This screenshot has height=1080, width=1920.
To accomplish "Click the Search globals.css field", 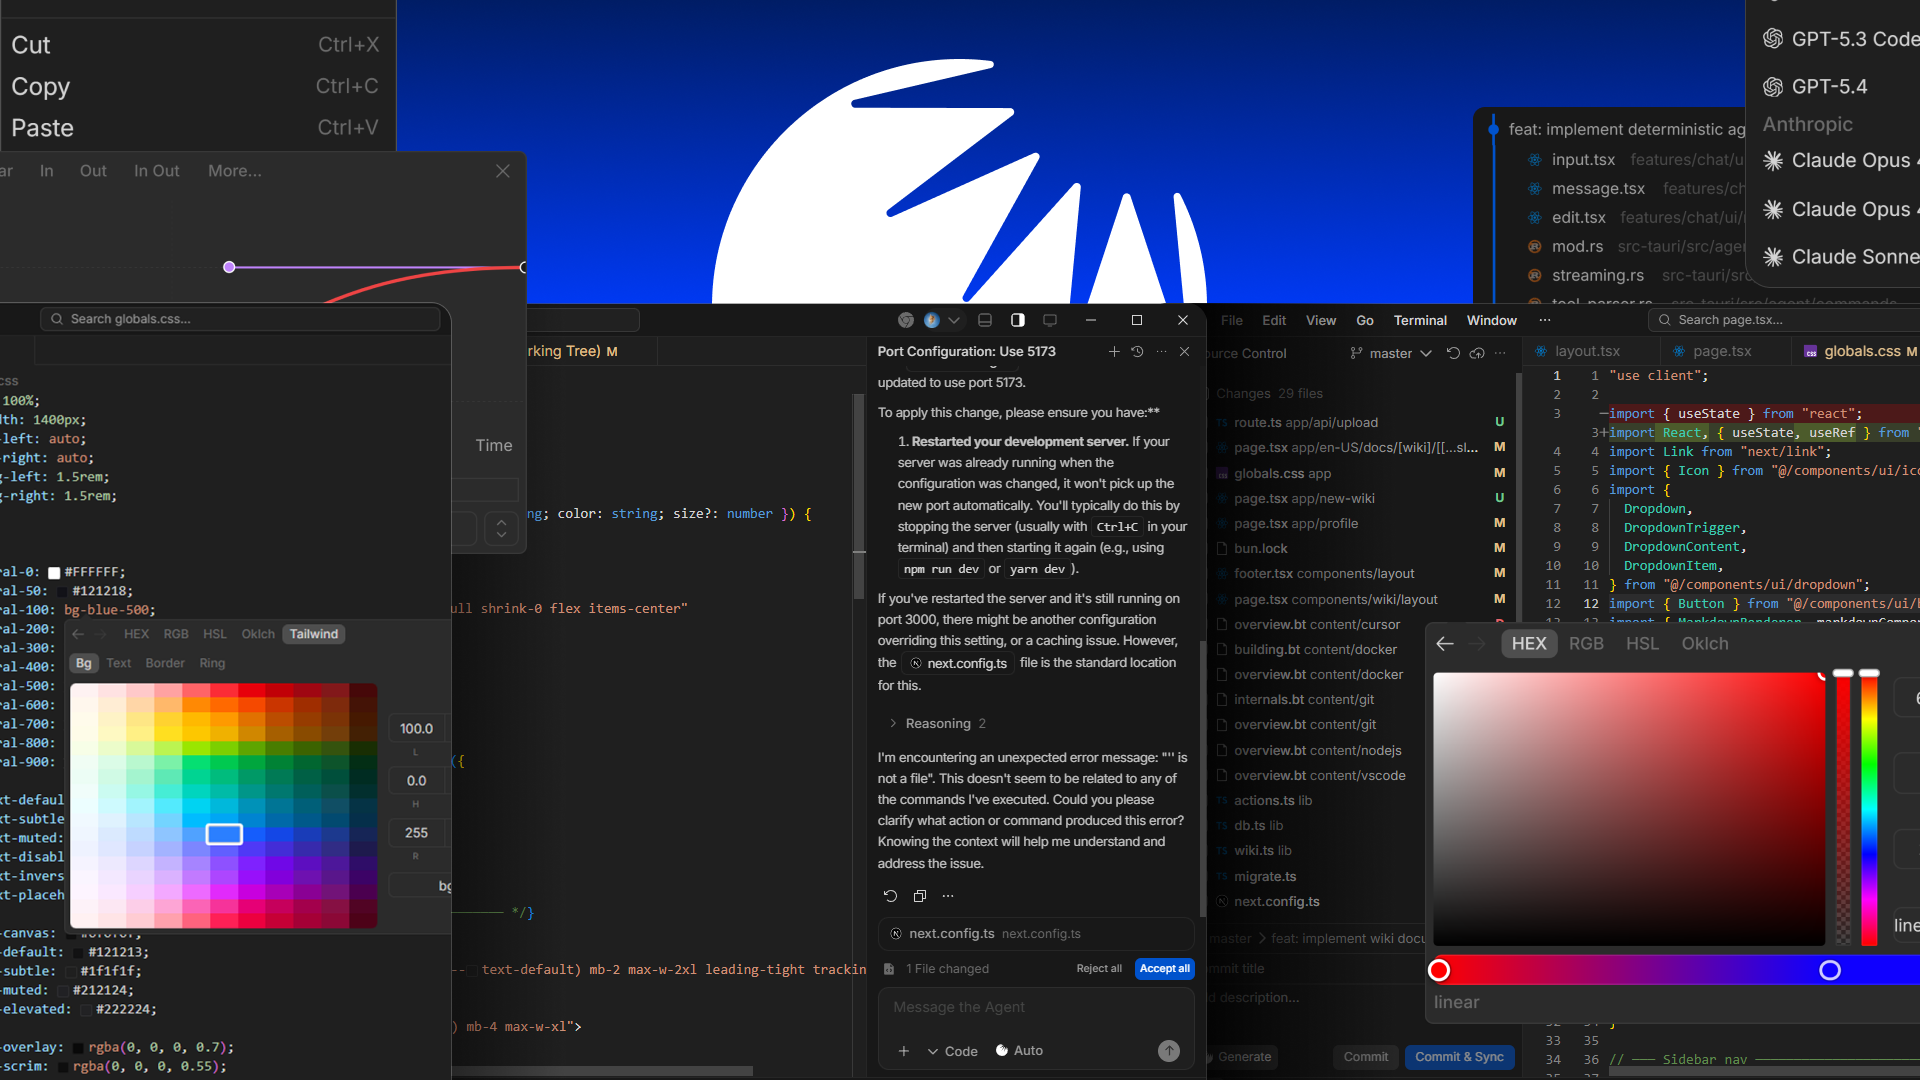I will [240, 319].
